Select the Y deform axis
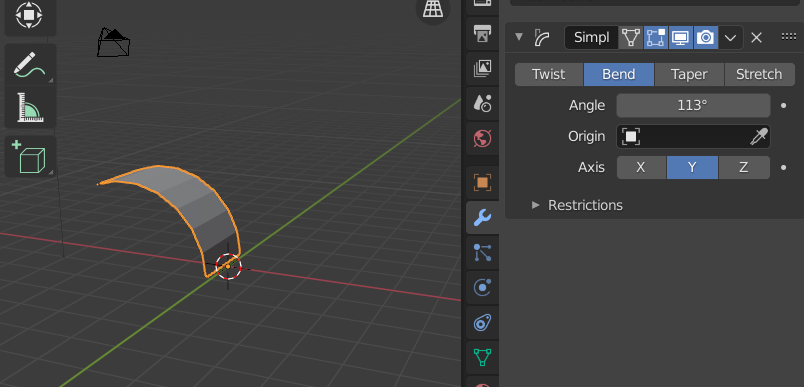 (692, 168)
